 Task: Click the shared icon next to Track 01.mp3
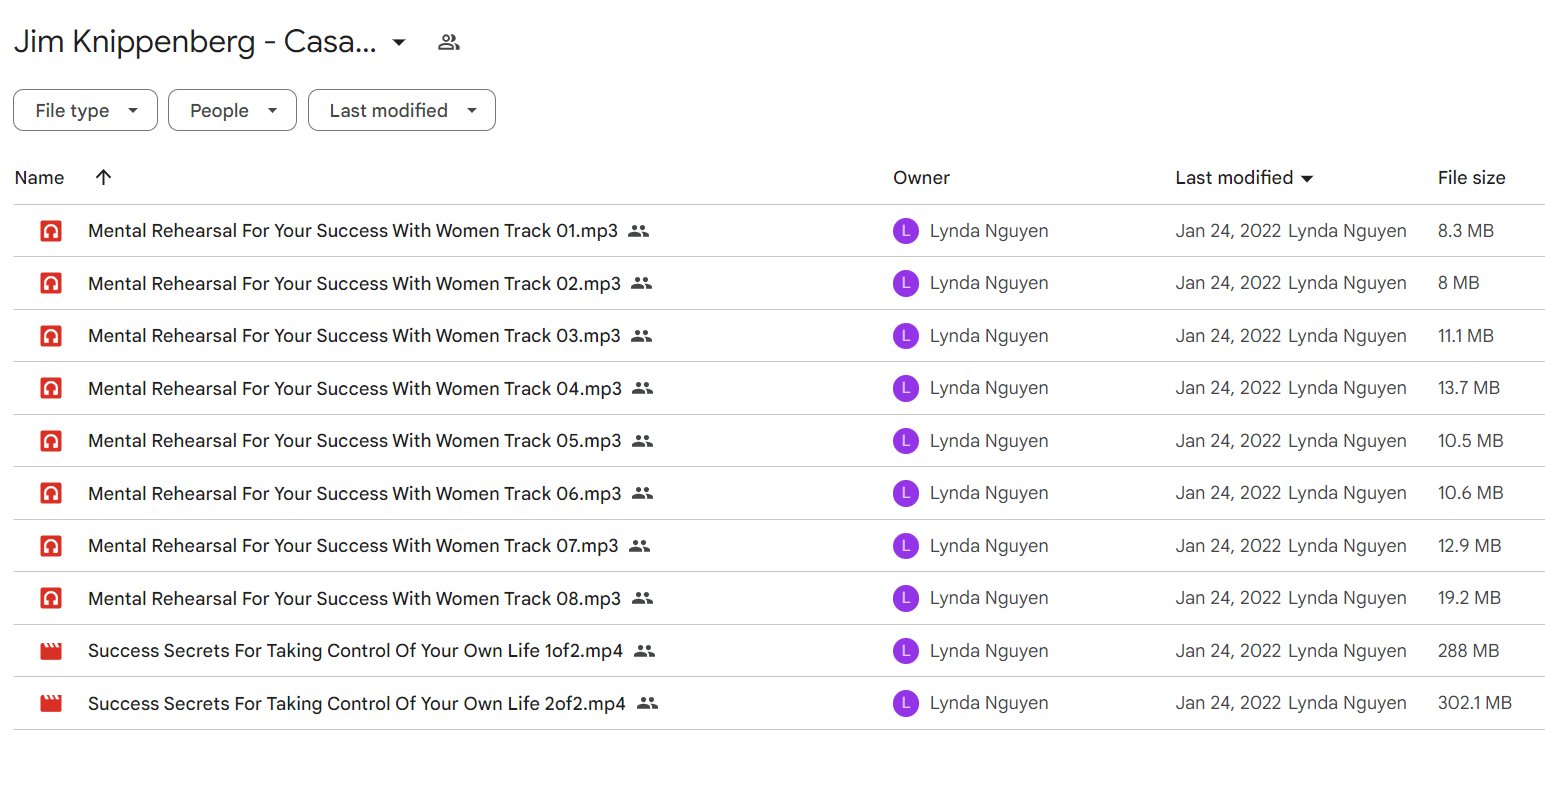coord(639,231)
